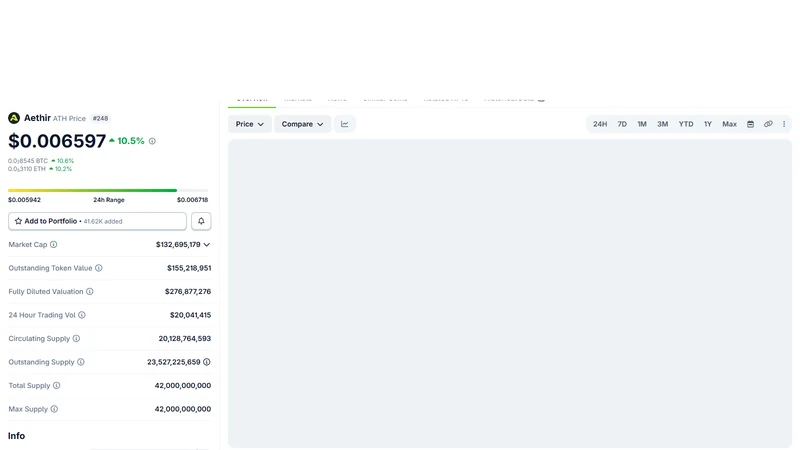Open Outstanding Supply label info icon
This screenshot has height=450, width=800.
click(81, 362)
